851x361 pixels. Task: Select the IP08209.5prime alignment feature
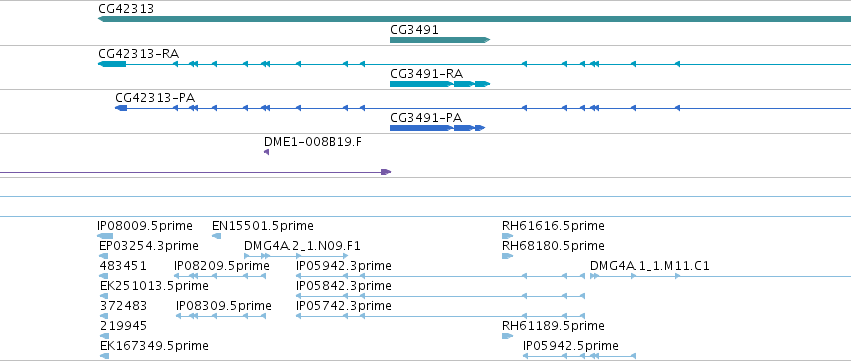pos(220,276)
